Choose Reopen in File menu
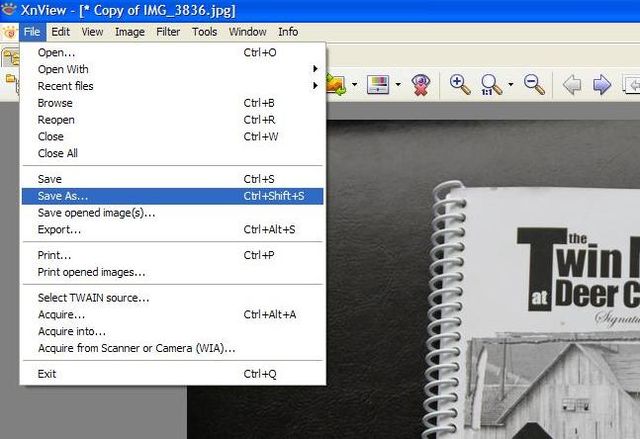Viewport: 640px width, 439px height. 173,120
